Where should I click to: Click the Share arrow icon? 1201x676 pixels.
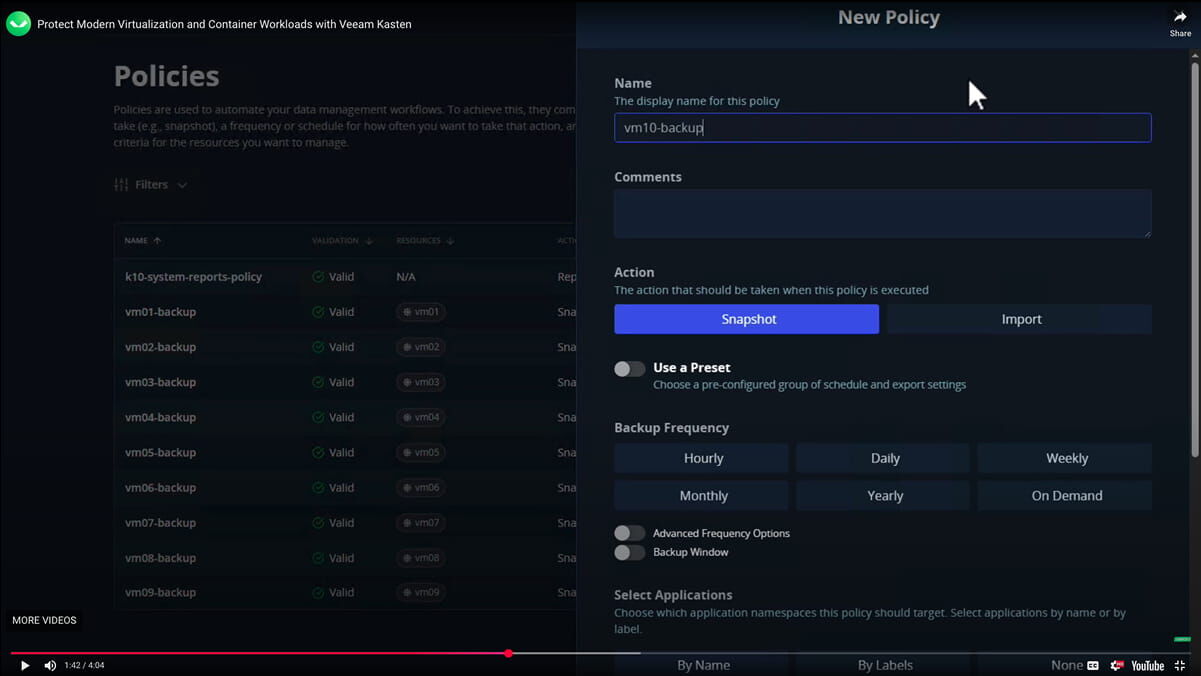pyautogui.click(x=1180, y=16)
